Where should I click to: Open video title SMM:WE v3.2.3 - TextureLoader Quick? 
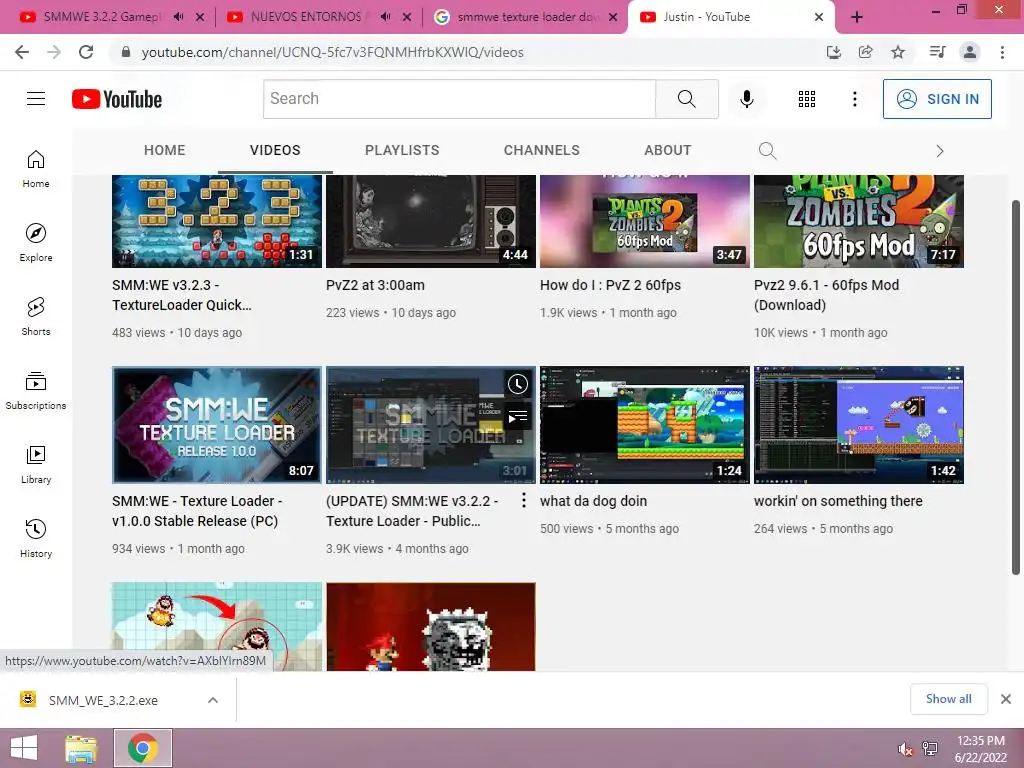click(182, 295)
